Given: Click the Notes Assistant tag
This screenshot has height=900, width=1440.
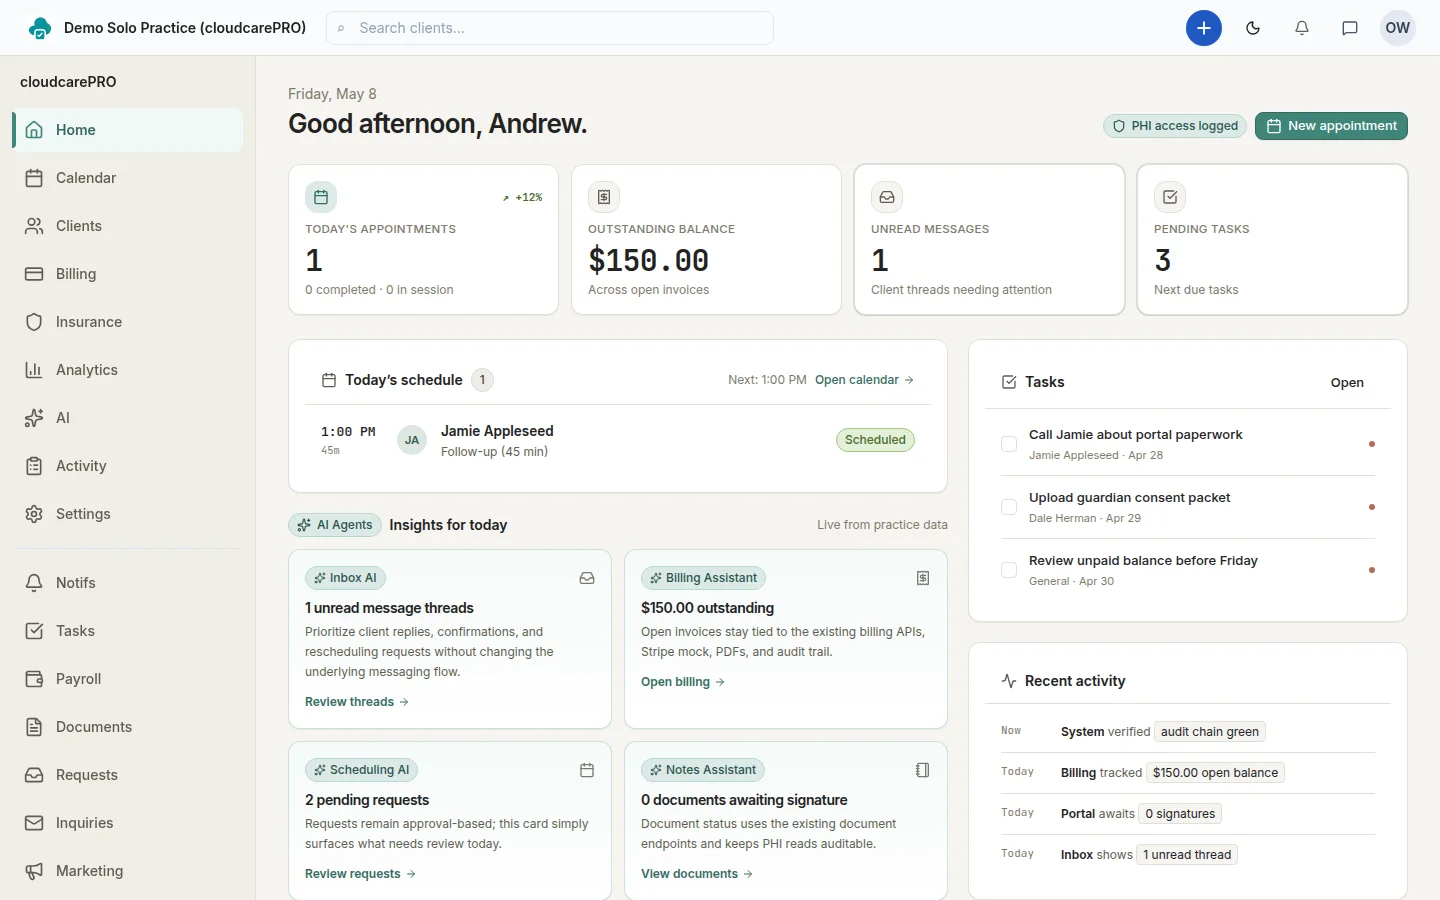Looking at the screenshot, I should tap(703, 770).
